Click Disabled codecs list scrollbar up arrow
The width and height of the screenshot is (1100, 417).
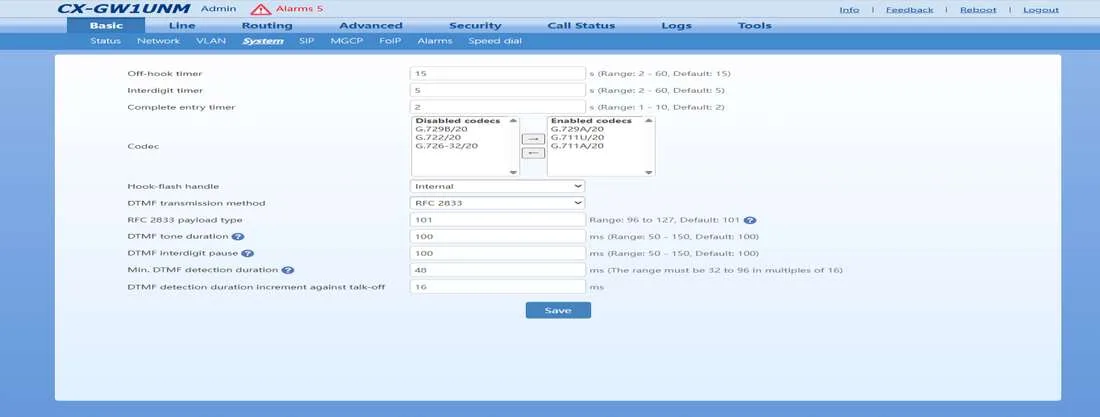(514, 121)
